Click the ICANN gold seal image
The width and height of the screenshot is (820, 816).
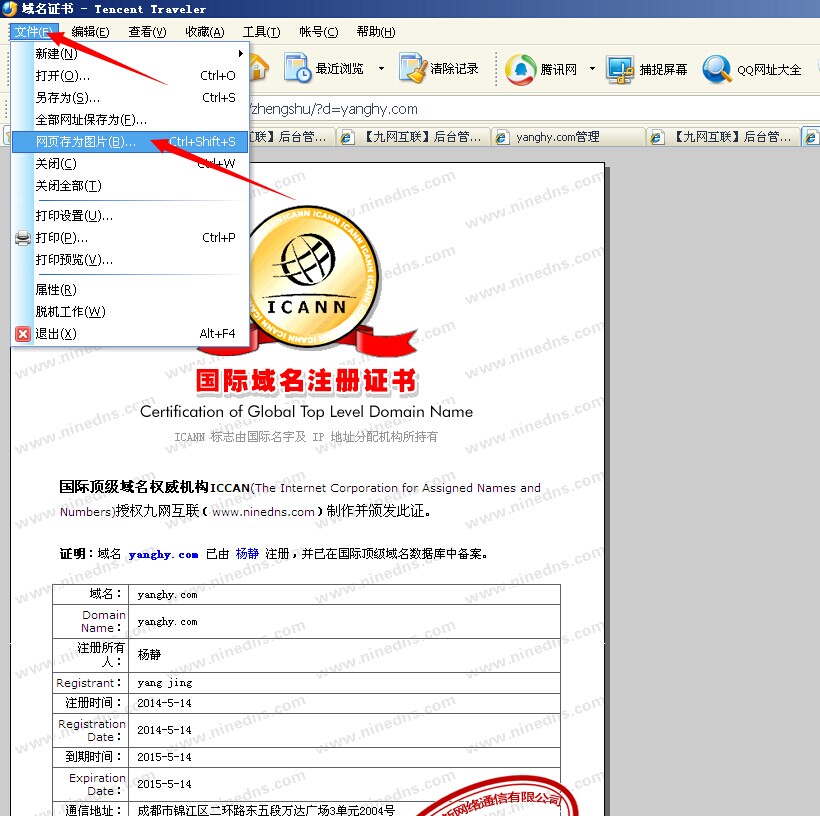pos(314,277)
